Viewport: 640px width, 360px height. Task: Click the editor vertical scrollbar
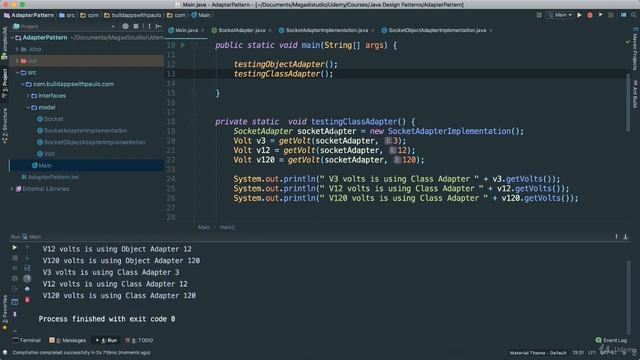tap(628, 103)
